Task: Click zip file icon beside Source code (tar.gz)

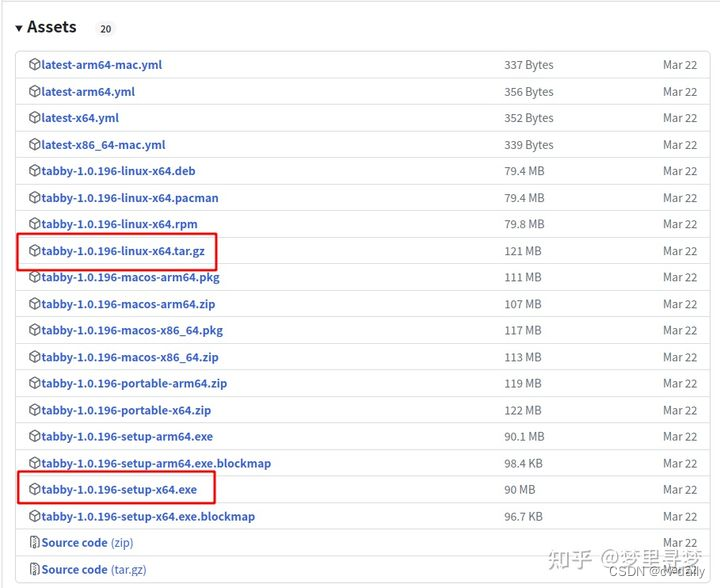Action: click(x=34, y=570)
